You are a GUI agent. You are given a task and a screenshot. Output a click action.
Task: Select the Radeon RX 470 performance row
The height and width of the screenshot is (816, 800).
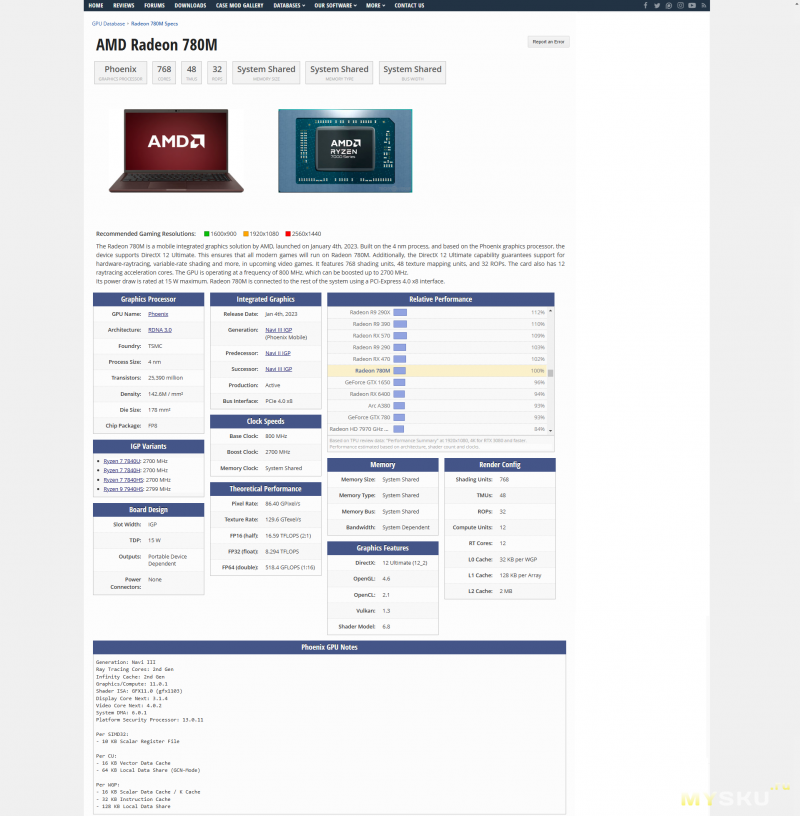(437, 359)
